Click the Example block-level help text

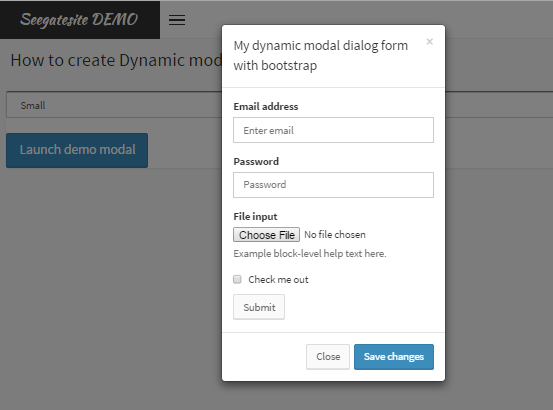[x=310, y=253]
